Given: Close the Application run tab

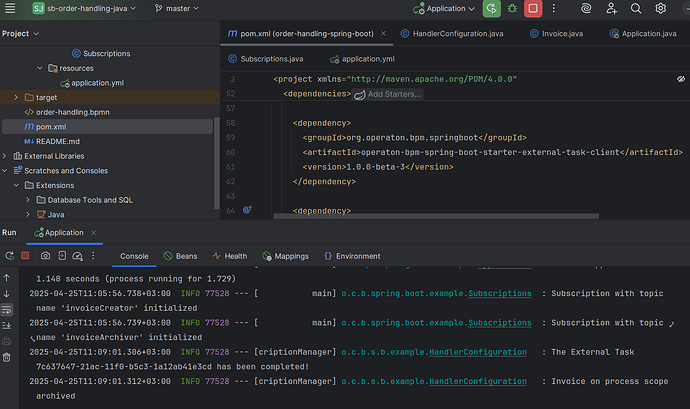Looking at the screenshot, I should 93,232.
